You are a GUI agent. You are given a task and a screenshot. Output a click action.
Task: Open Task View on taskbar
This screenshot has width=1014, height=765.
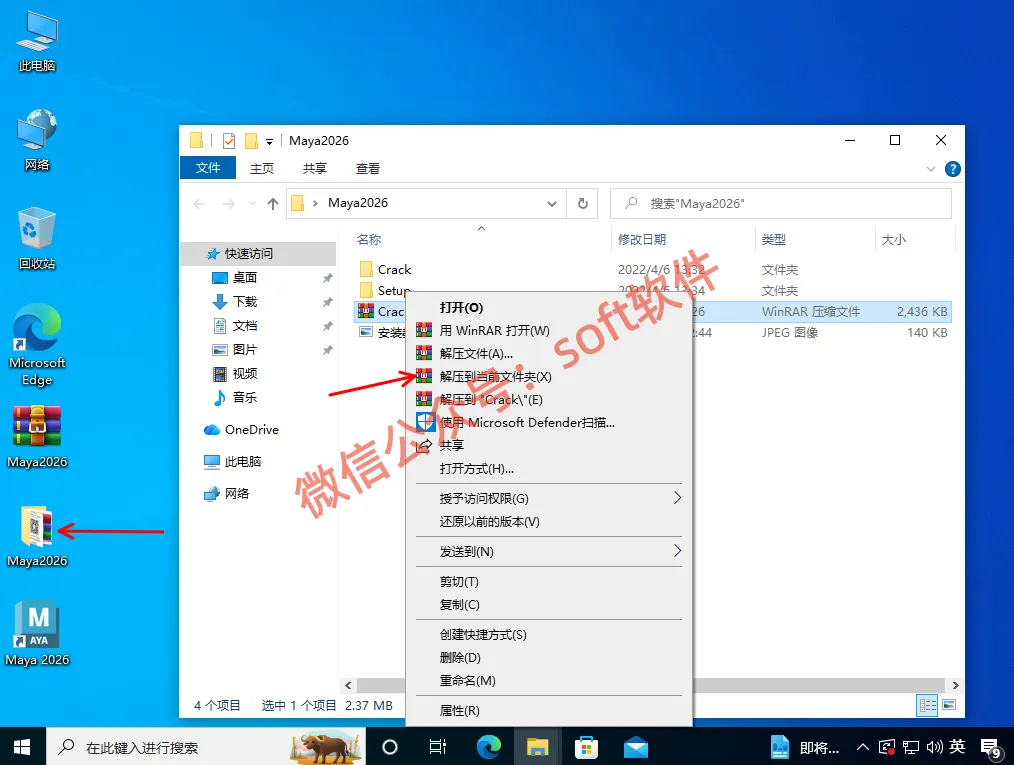pos(438,747)
